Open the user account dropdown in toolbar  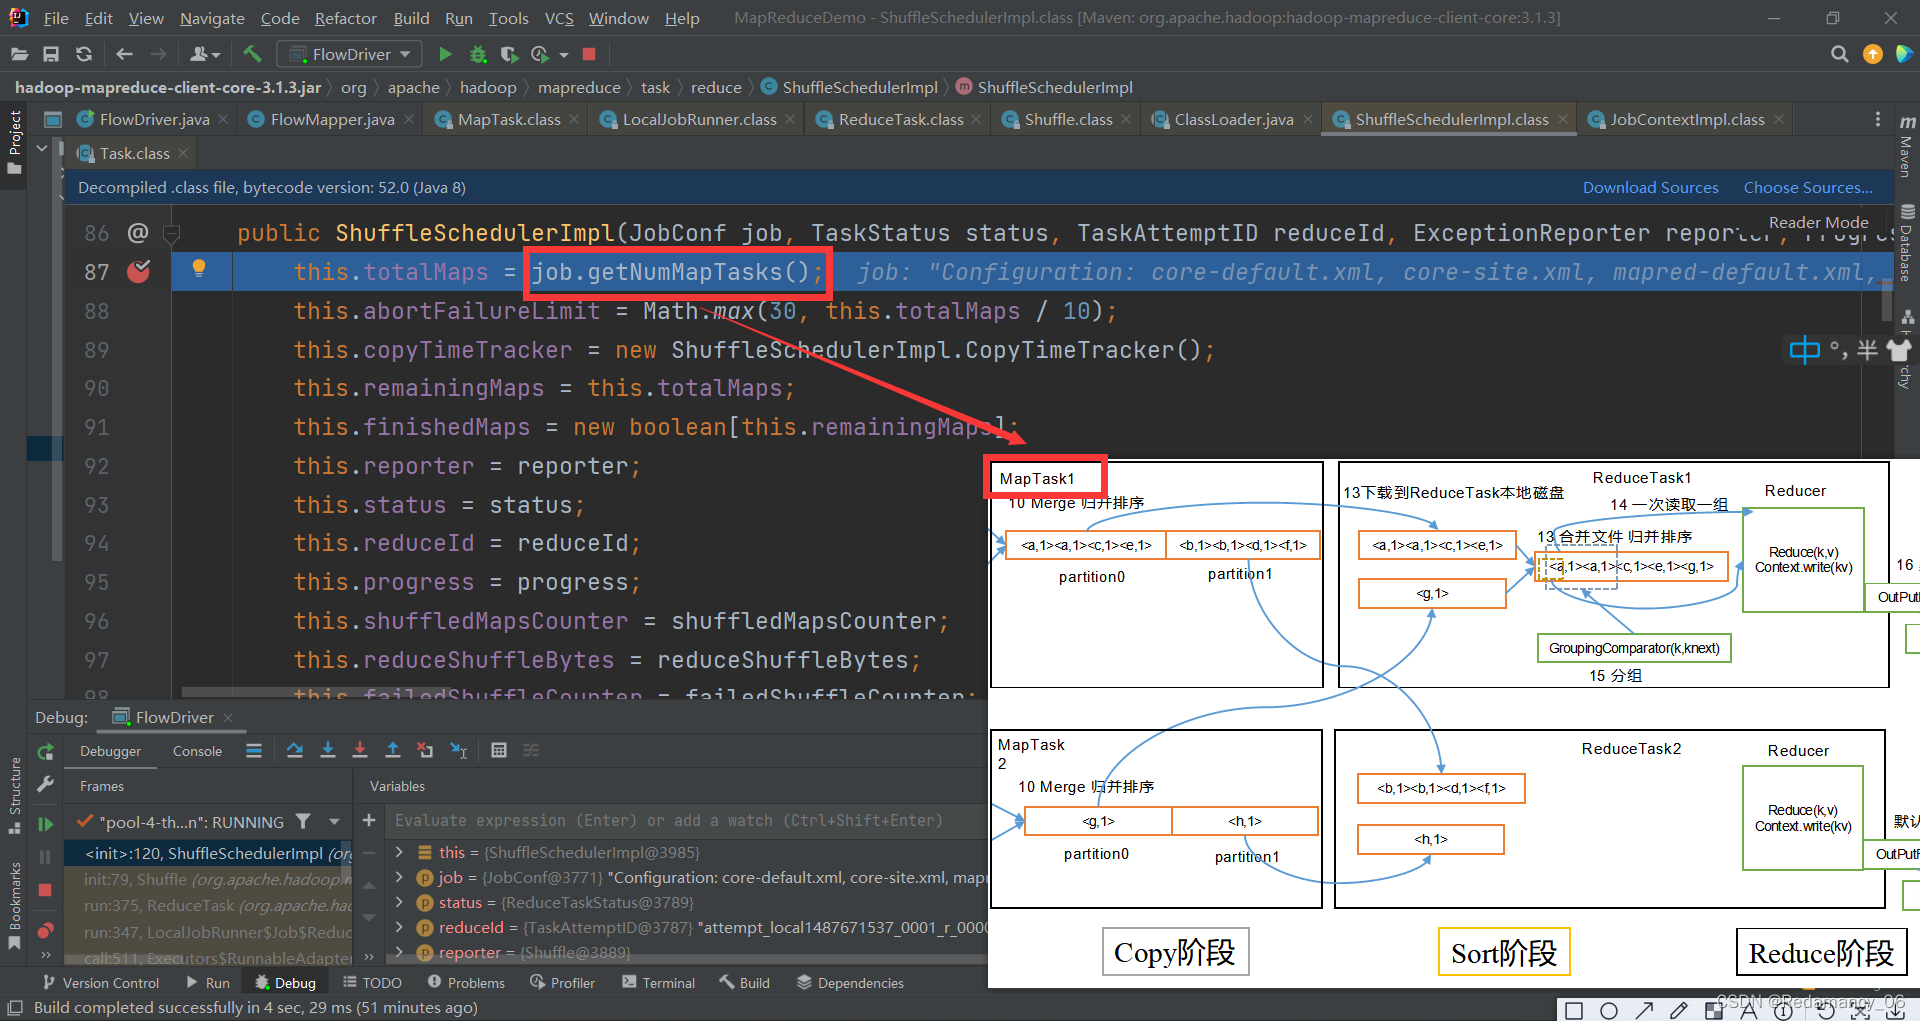pyautogui.click(x=204, y=54)
